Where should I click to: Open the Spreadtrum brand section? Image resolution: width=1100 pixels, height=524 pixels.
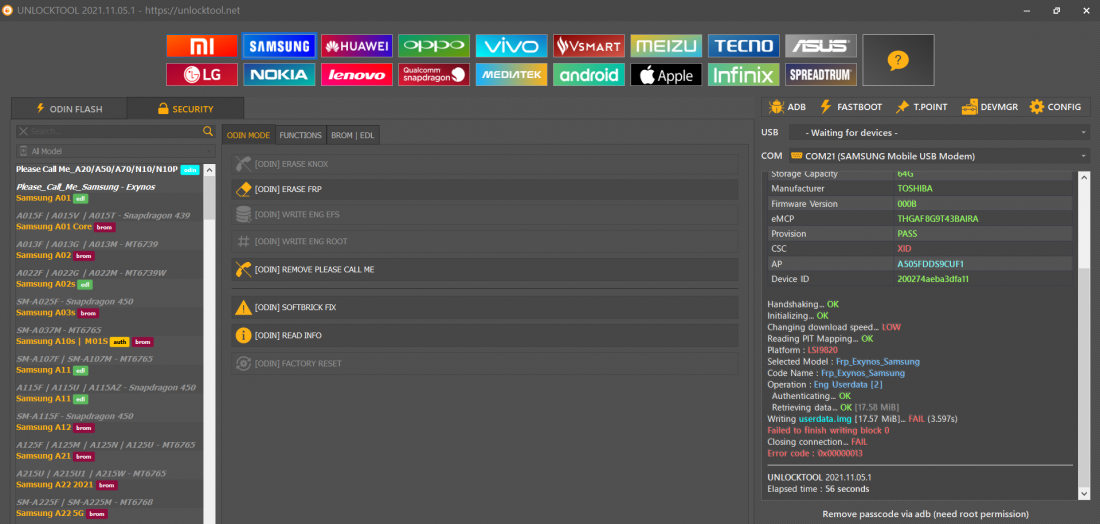tap(821, 74)
